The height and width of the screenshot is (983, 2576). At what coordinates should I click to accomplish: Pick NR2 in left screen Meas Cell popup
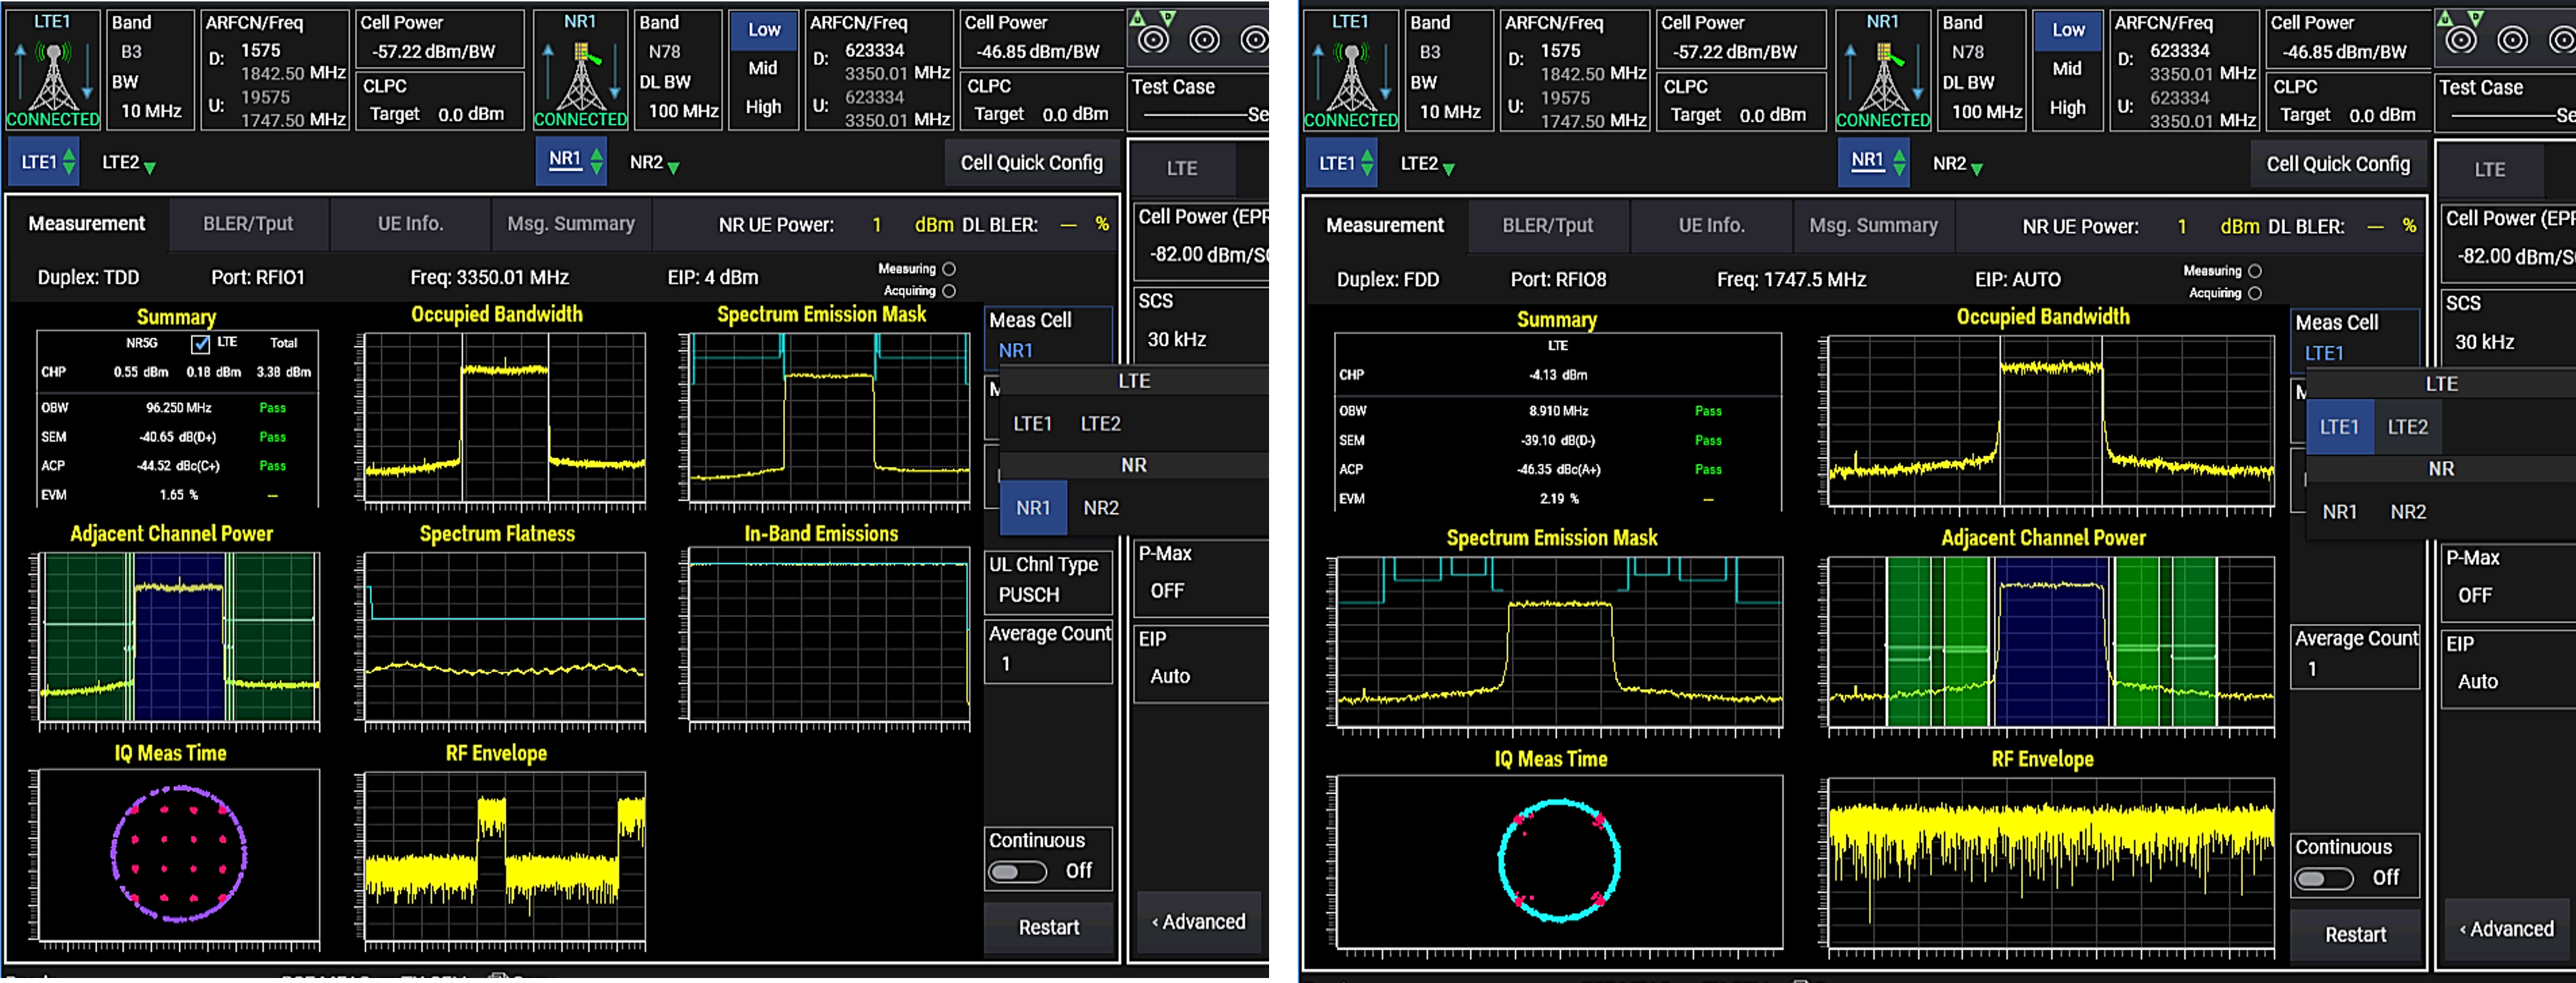point(1101,508)
